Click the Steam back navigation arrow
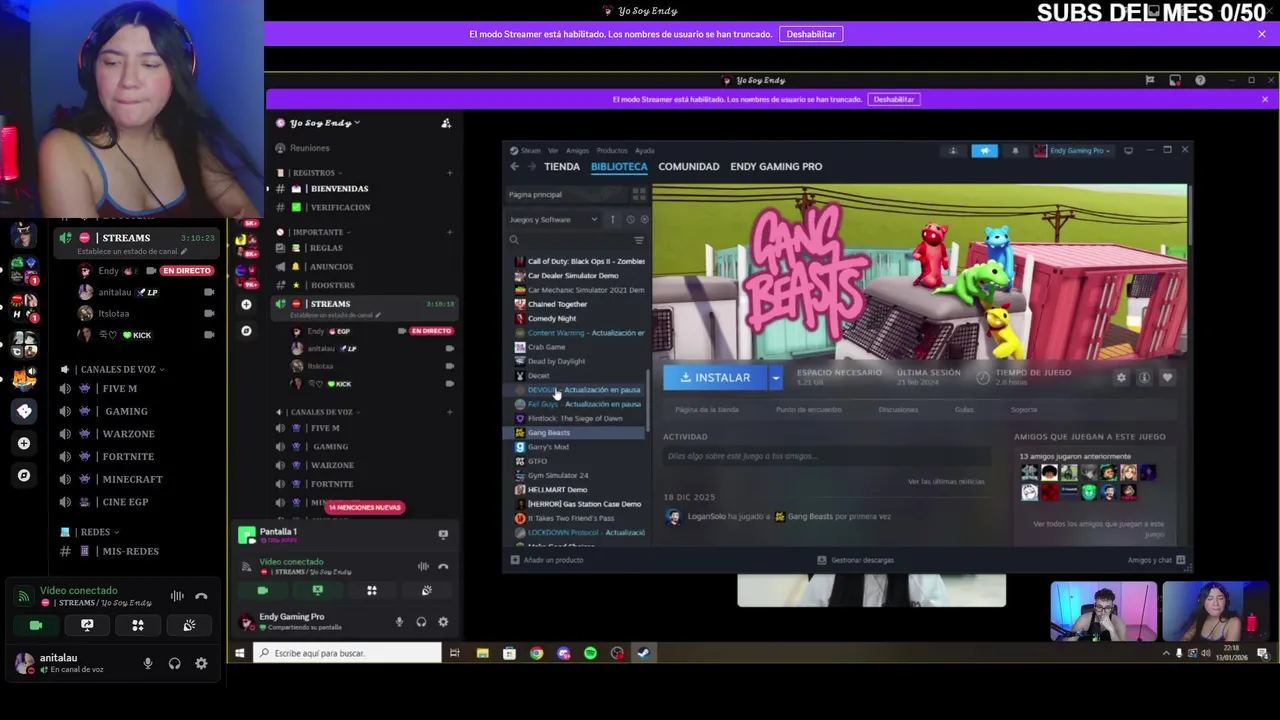Viewport: 1280px width, 720px height. 514,167
